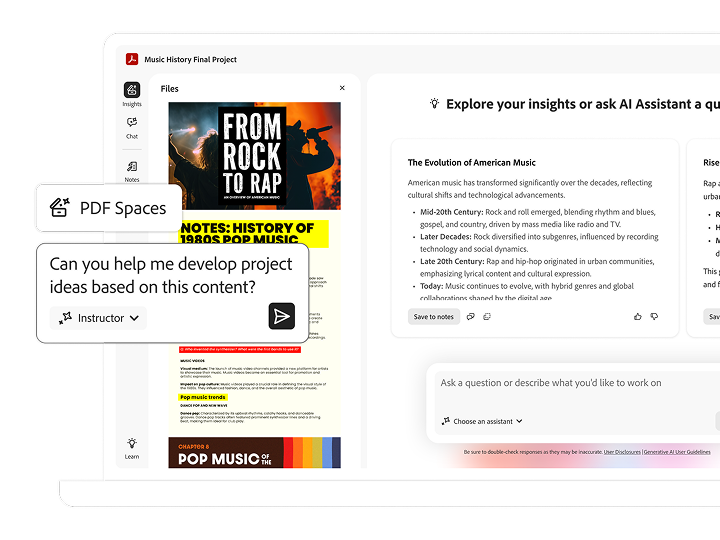720x540 pixels.
Task: Click sparkle icon beside Choose an assistant
Action: 445,421
